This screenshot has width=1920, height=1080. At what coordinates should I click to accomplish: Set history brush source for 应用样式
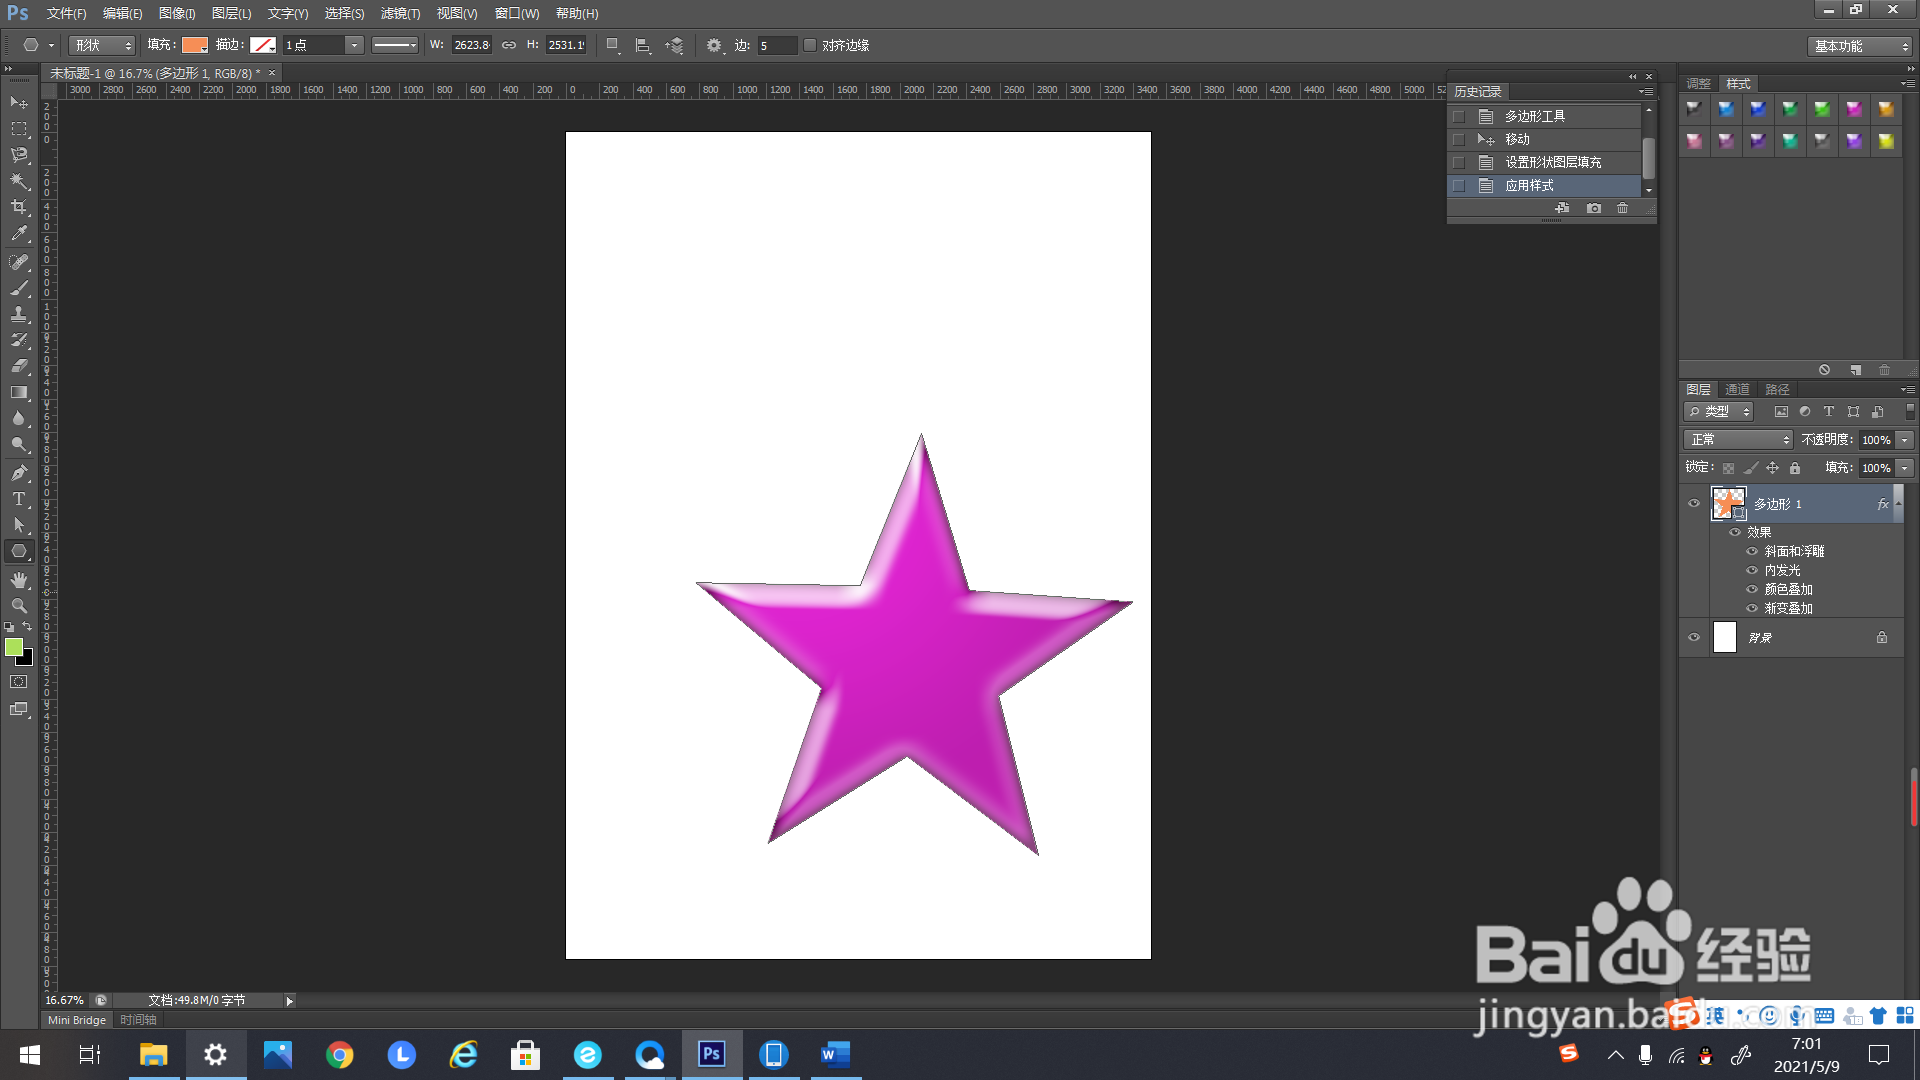click(1459, 186)
